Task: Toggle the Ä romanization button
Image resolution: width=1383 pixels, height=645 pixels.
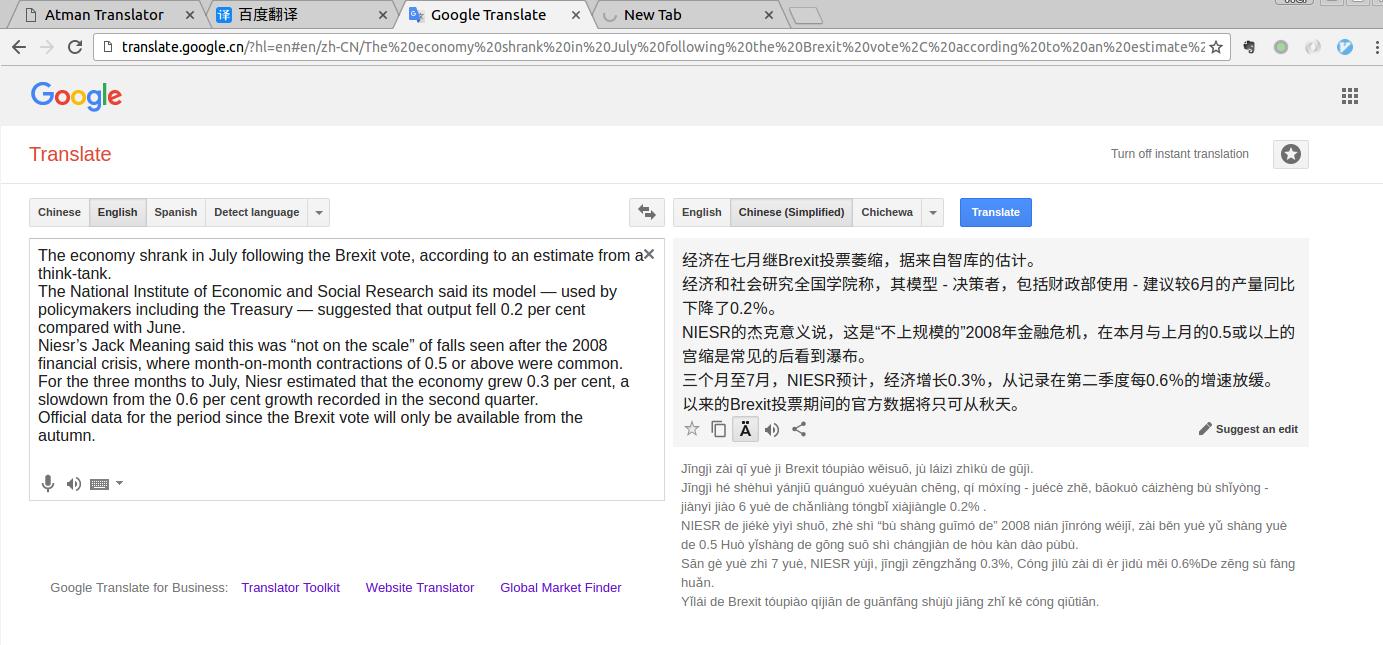Action: (x=745, y=429)
